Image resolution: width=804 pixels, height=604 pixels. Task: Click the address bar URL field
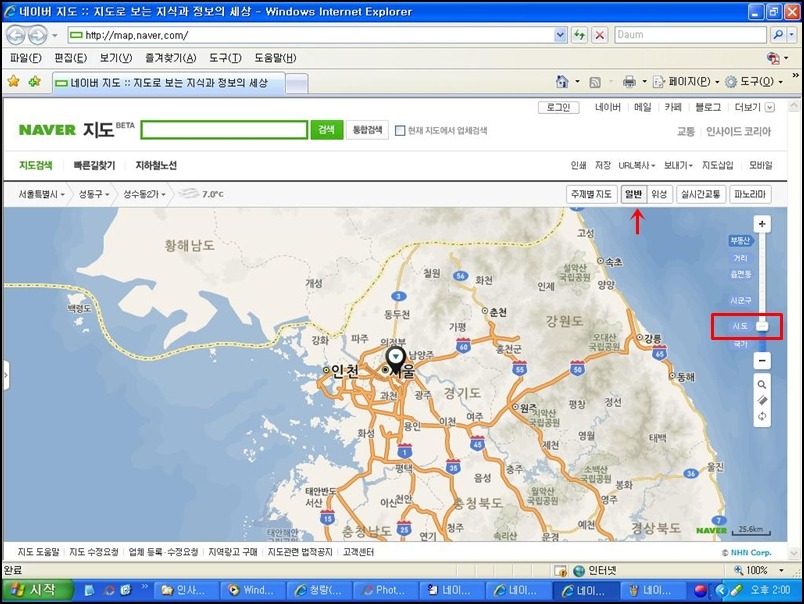(311, 35)
